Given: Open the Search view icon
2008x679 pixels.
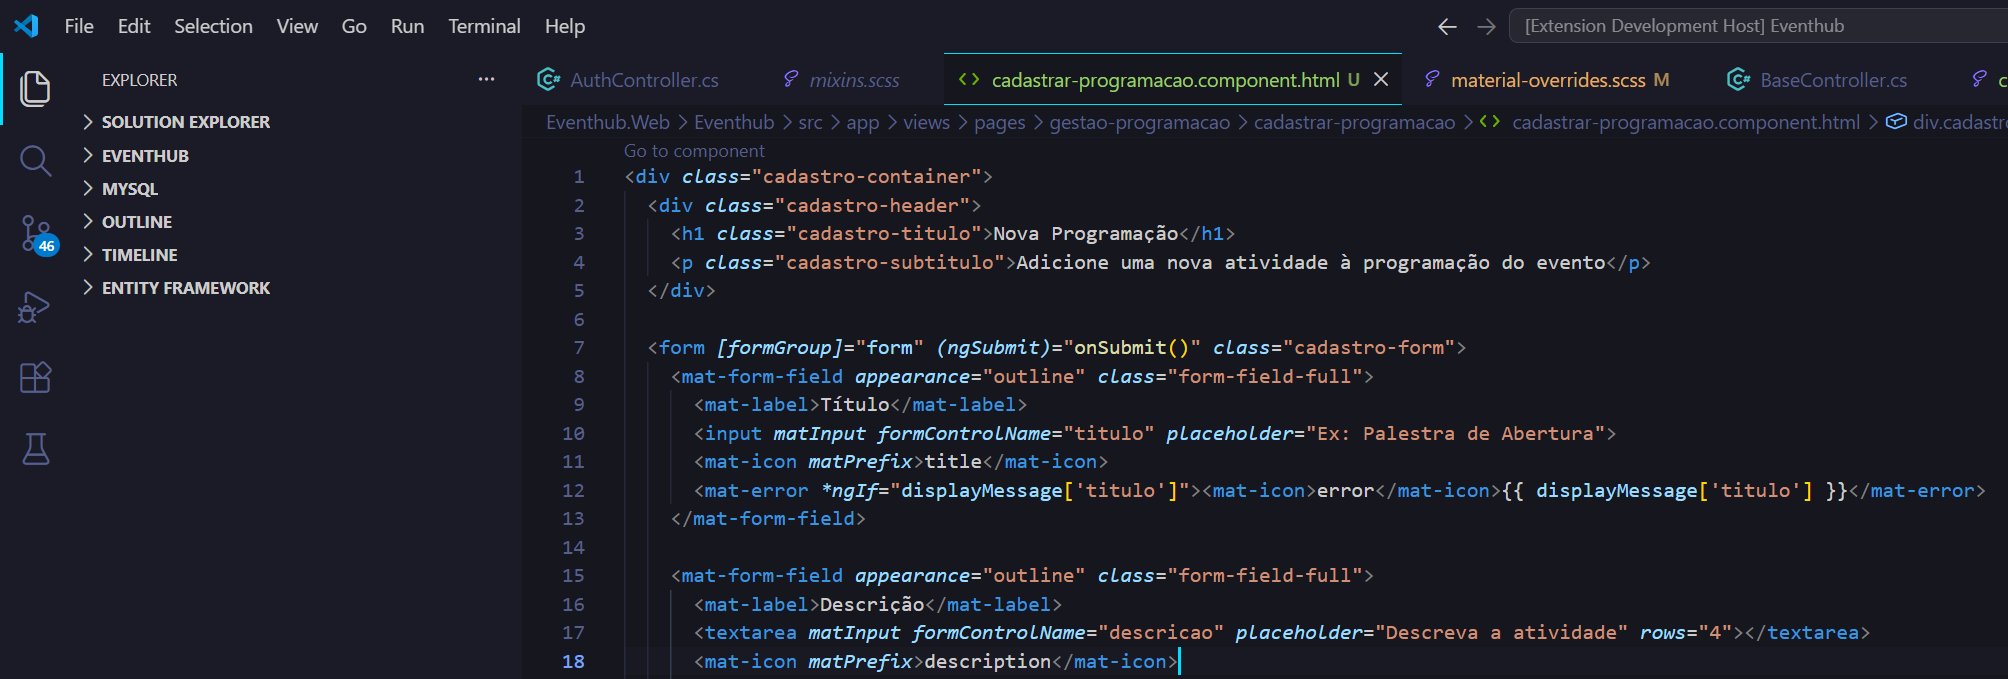Looking at the screenshot, I should 35,161.
